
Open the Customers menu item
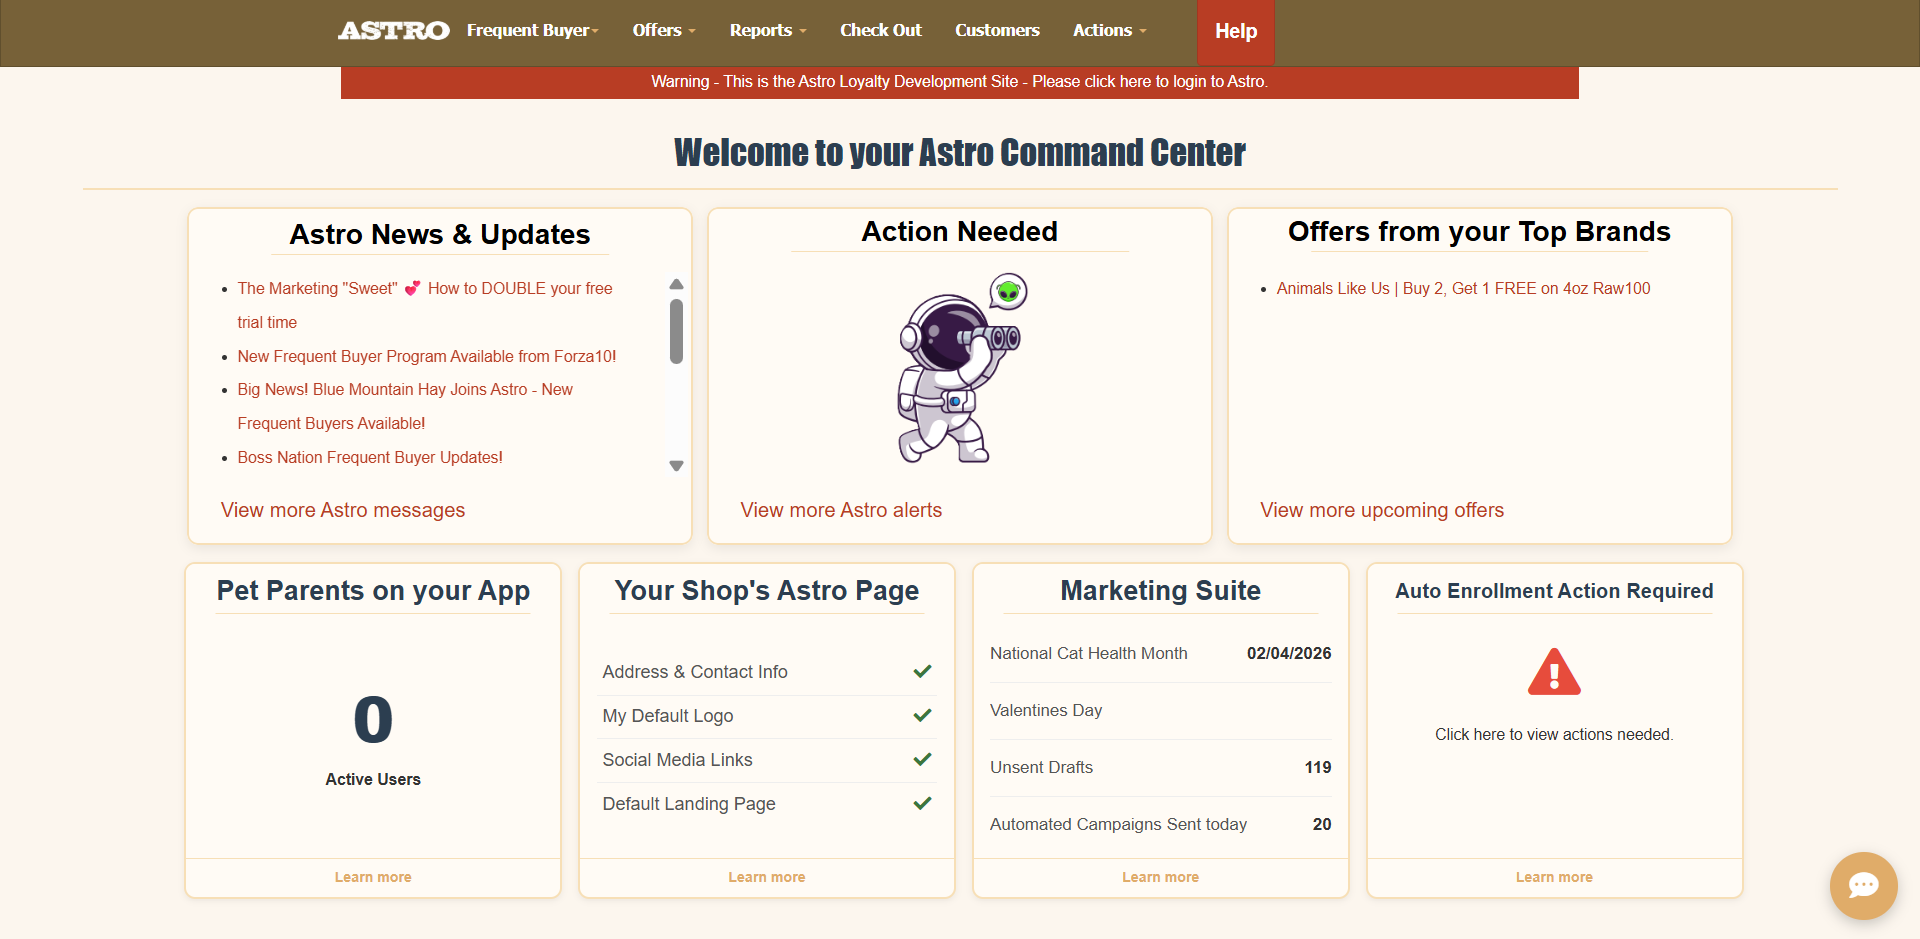[997, 31]
